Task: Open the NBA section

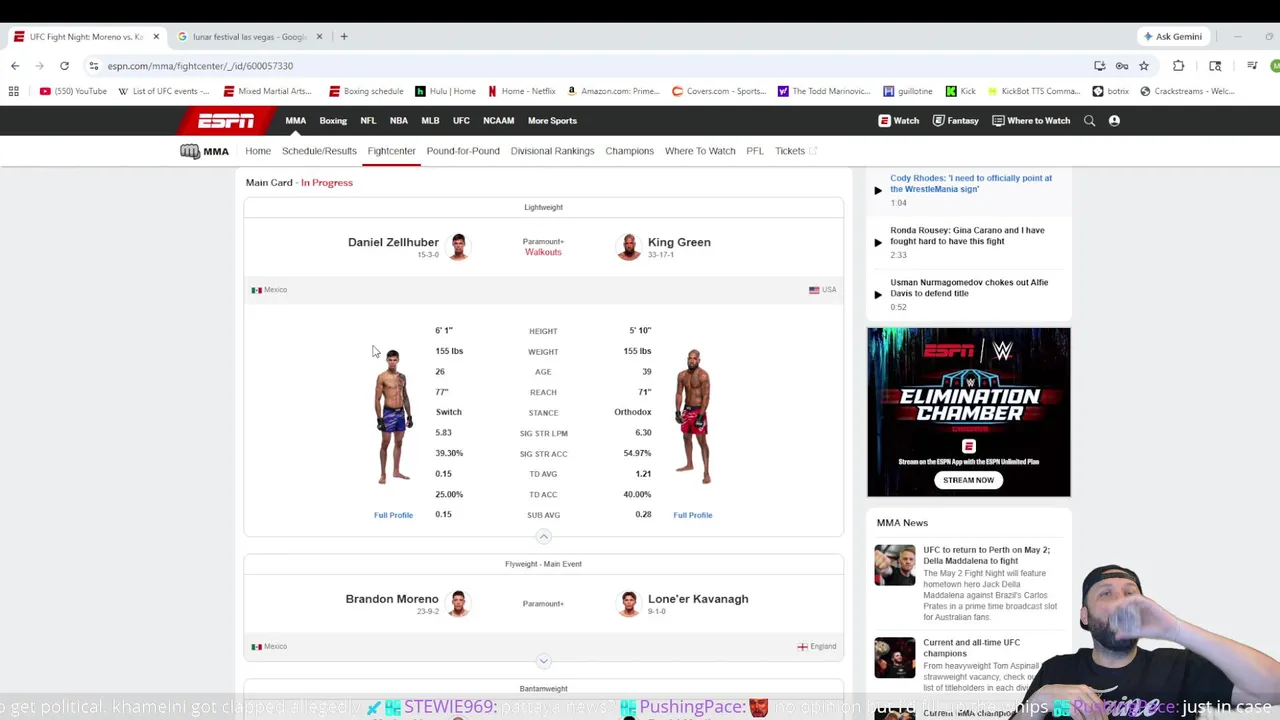Action: click(x=399, y=121)
